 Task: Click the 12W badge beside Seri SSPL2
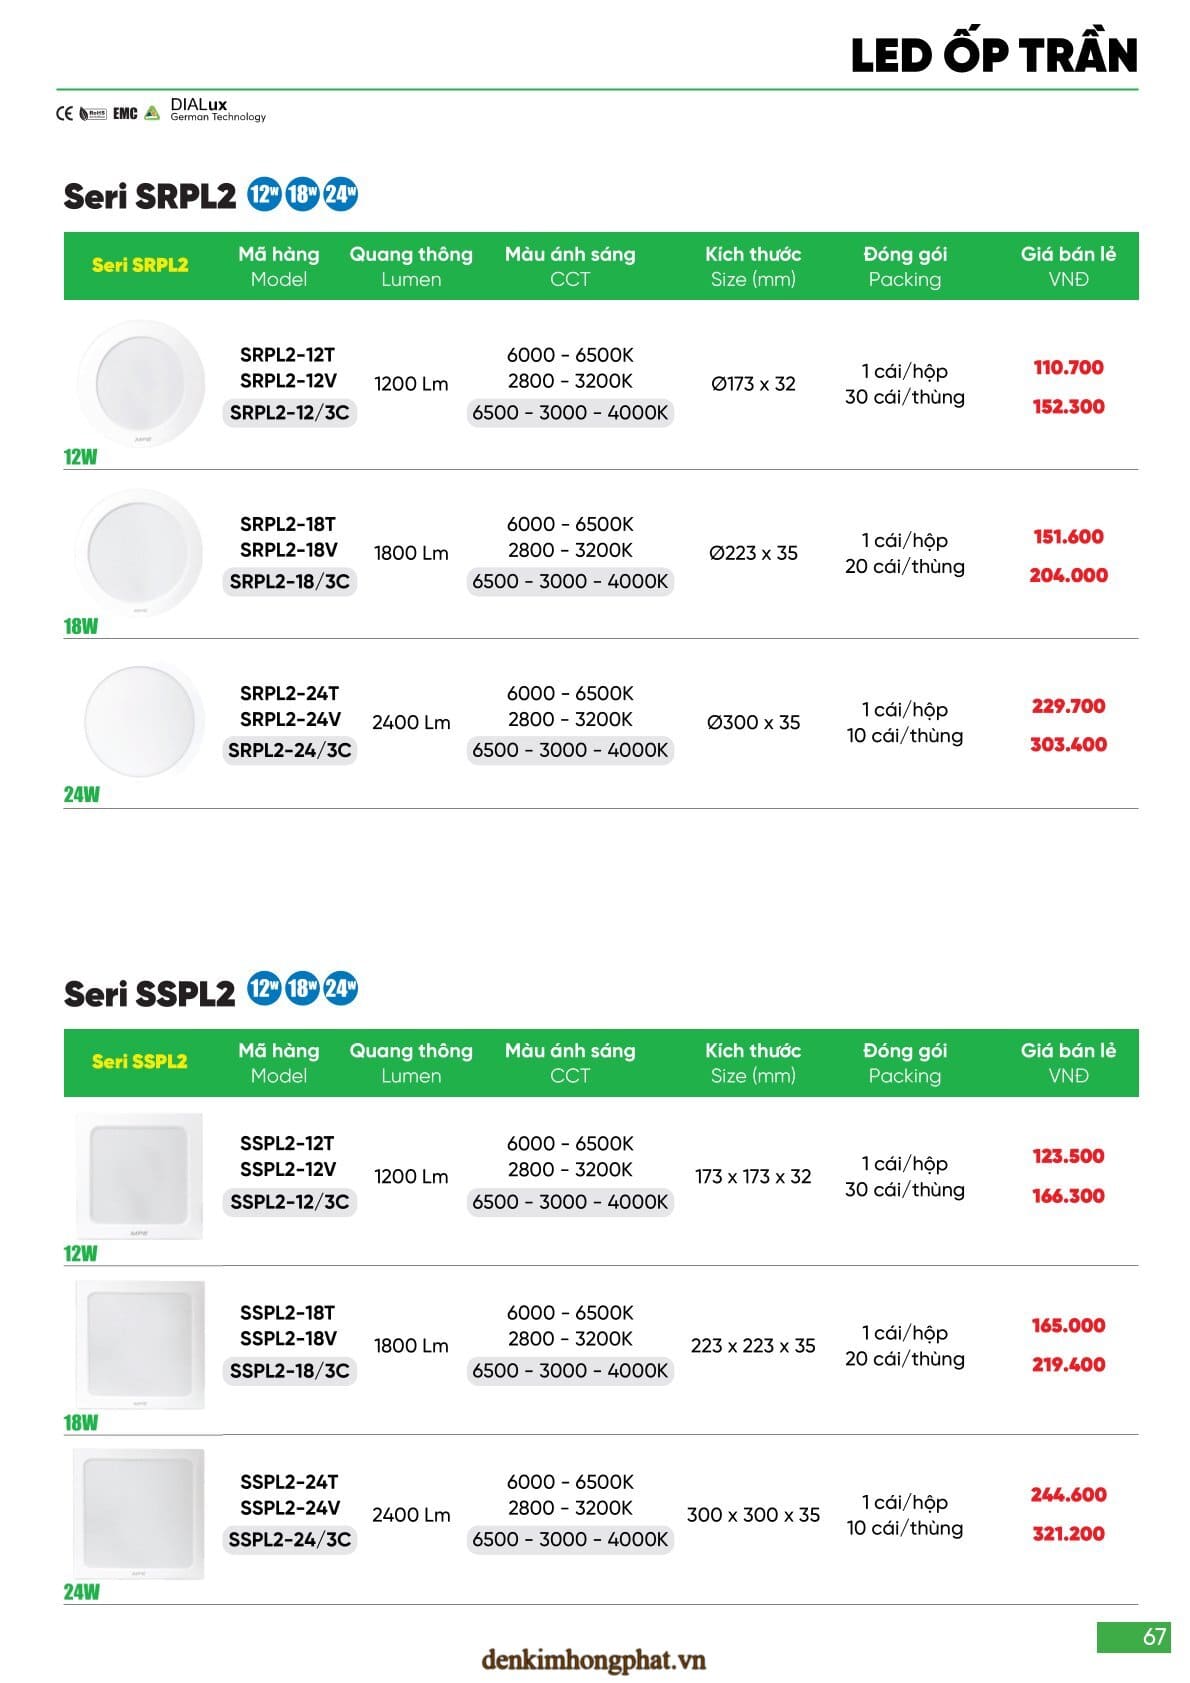pos(264,989)
